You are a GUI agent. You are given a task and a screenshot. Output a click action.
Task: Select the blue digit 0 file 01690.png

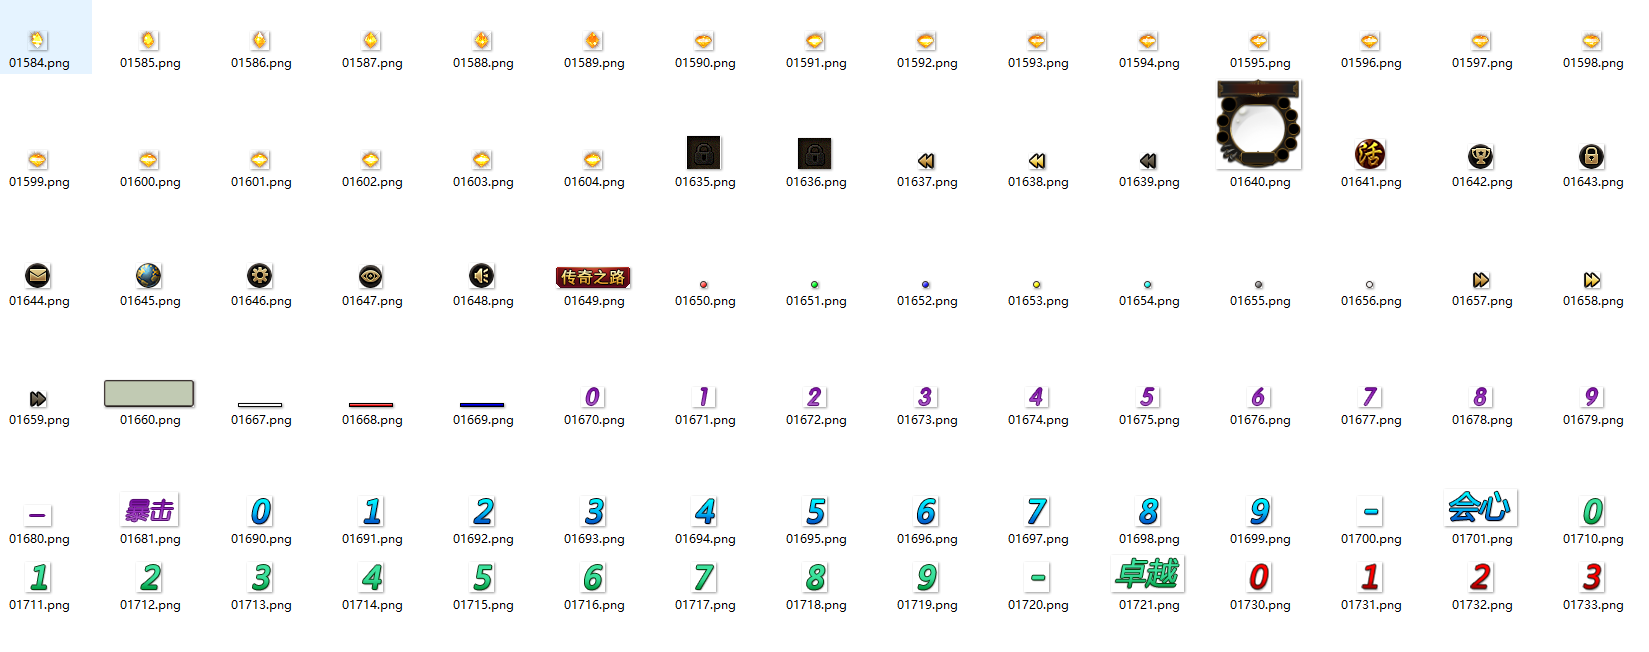260,511
